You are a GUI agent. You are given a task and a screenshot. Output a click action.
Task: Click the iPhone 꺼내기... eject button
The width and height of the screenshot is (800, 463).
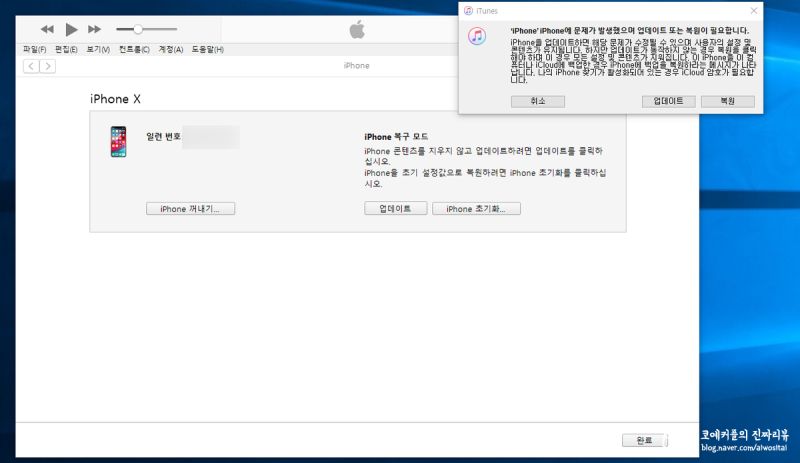(190, 209)
